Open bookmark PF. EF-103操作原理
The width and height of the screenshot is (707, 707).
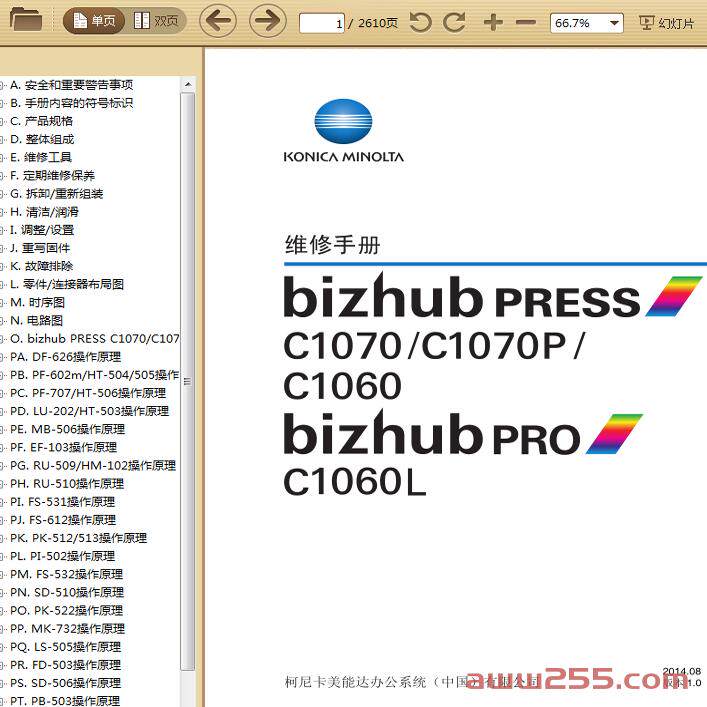tap(64, 447)
